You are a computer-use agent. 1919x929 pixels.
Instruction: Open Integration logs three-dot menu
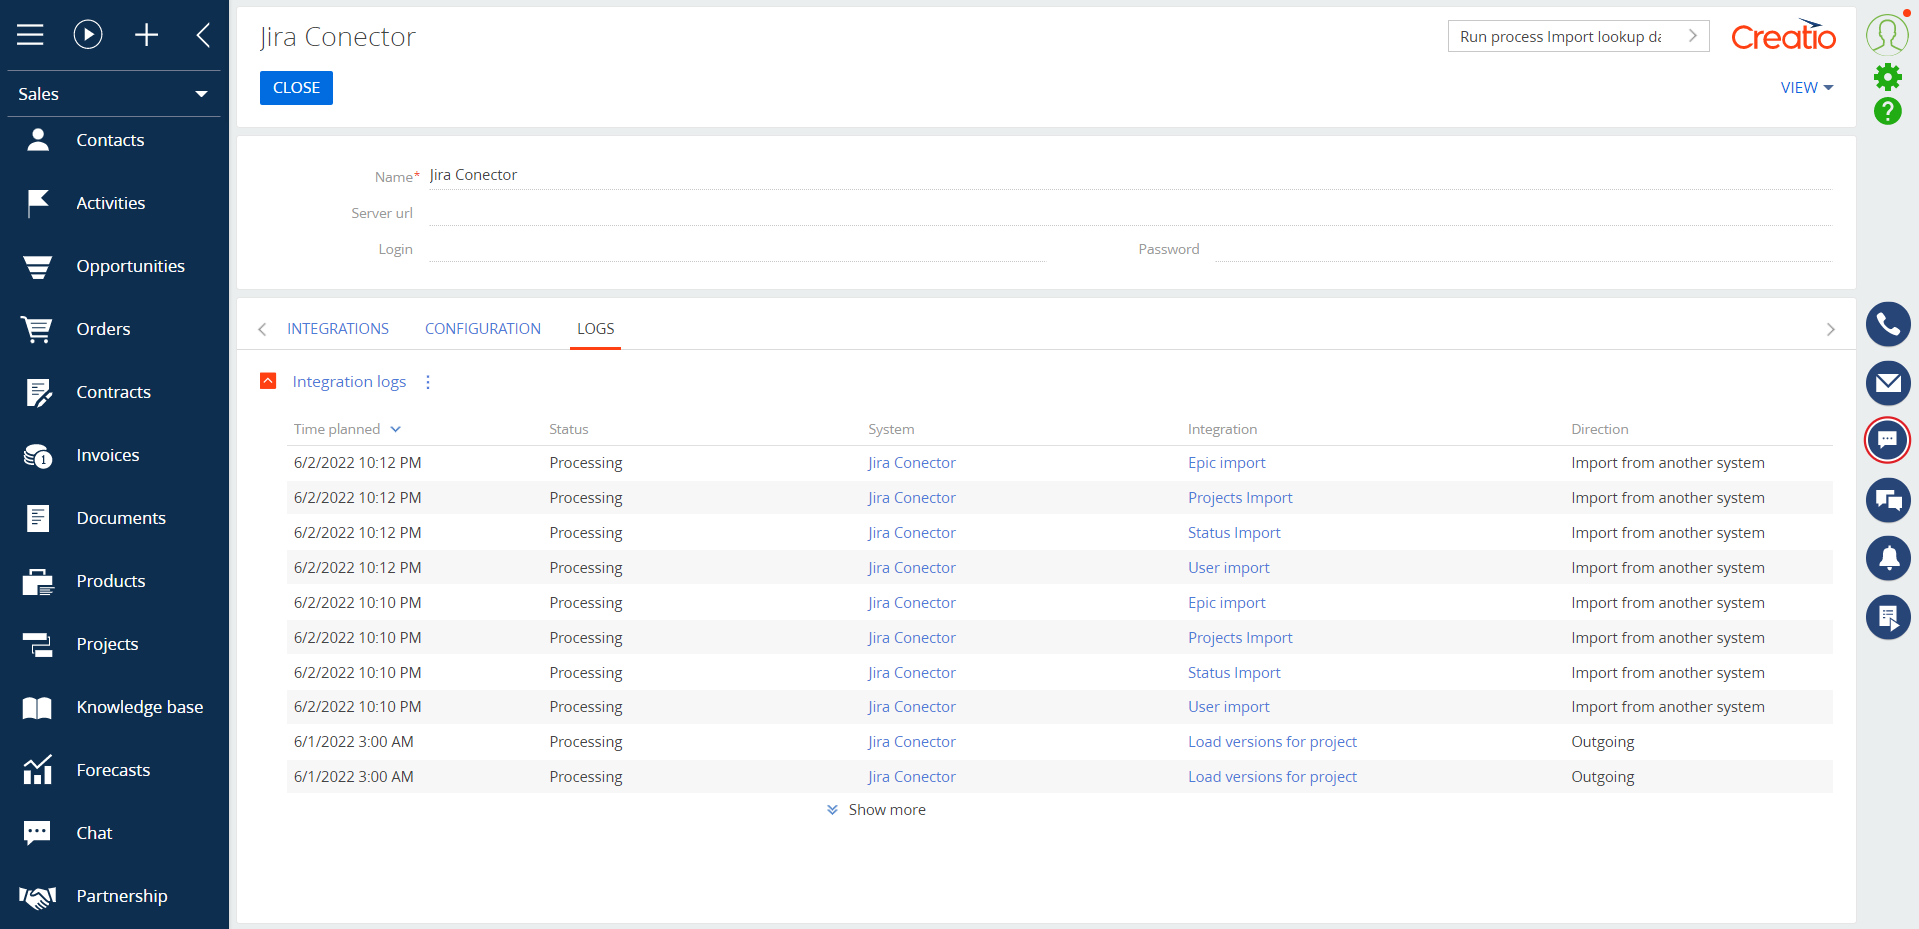(x=428, y=382)
